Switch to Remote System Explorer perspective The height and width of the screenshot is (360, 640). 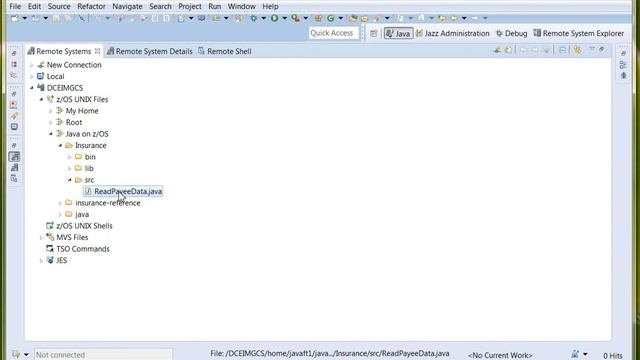coord(578,33)
